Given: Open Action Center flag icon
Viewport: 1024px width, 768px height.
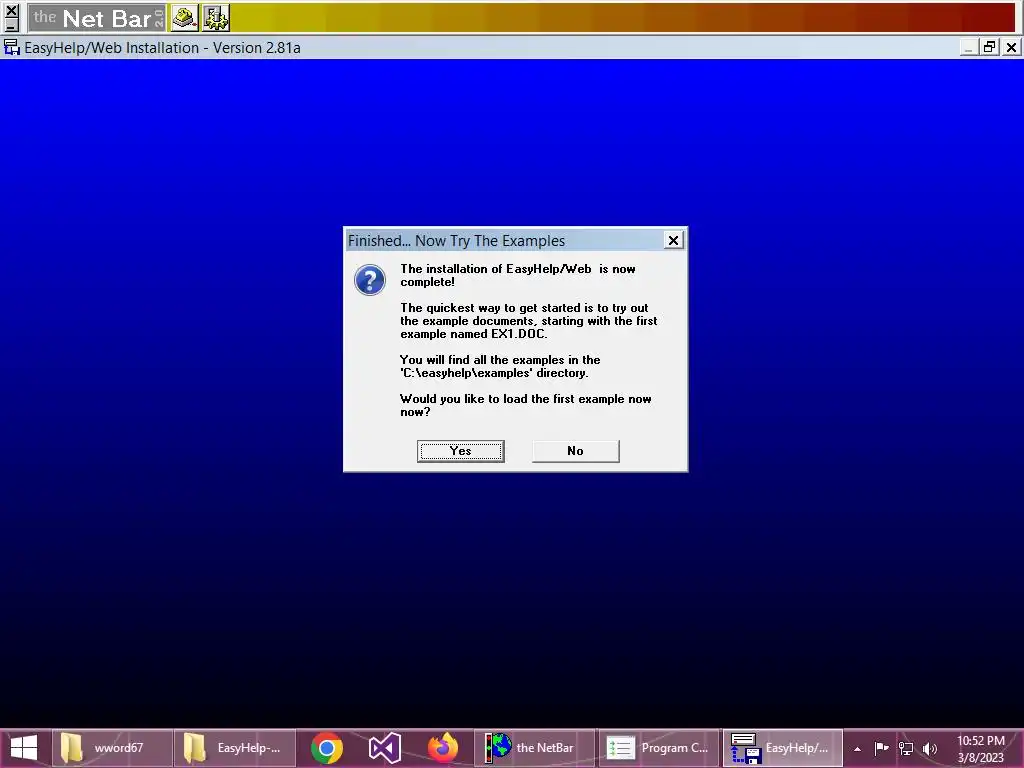Looking at the screenshot, I should 881,748.
